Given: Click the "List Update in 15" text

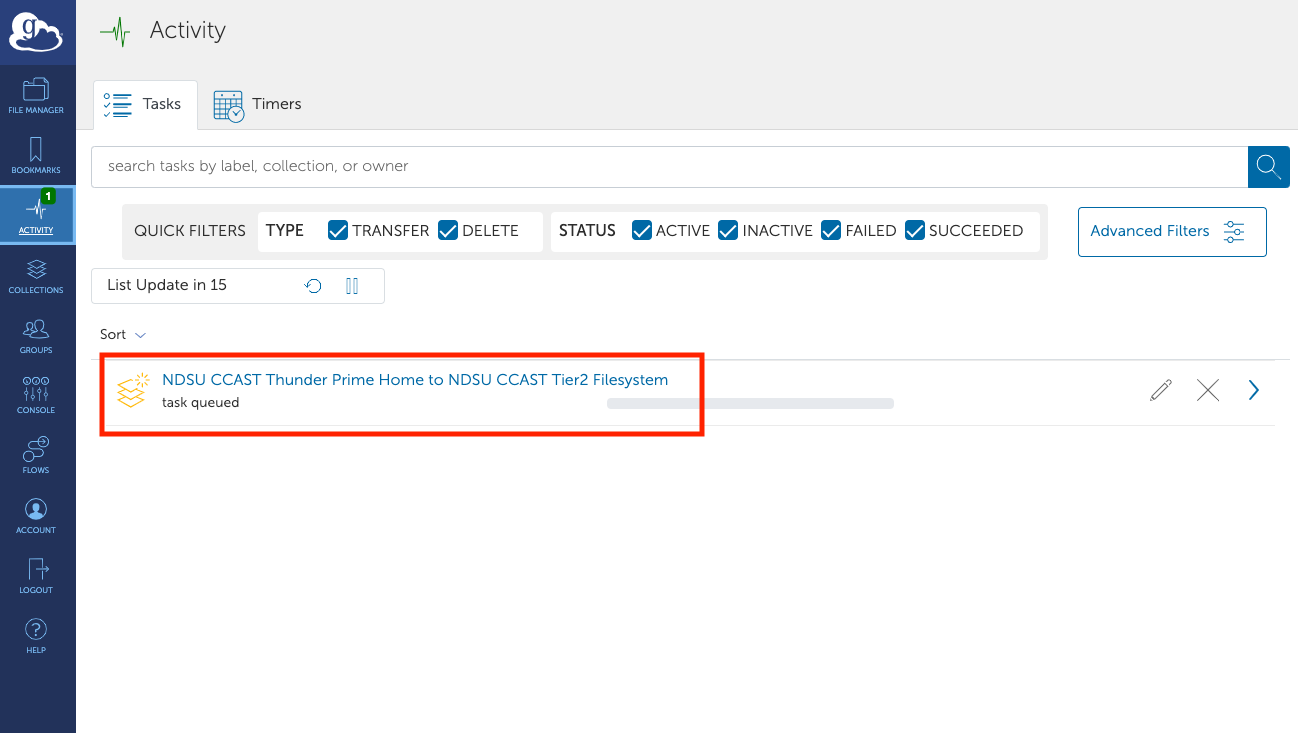Looking at the screenshot, I should click(x=167, y=285).
